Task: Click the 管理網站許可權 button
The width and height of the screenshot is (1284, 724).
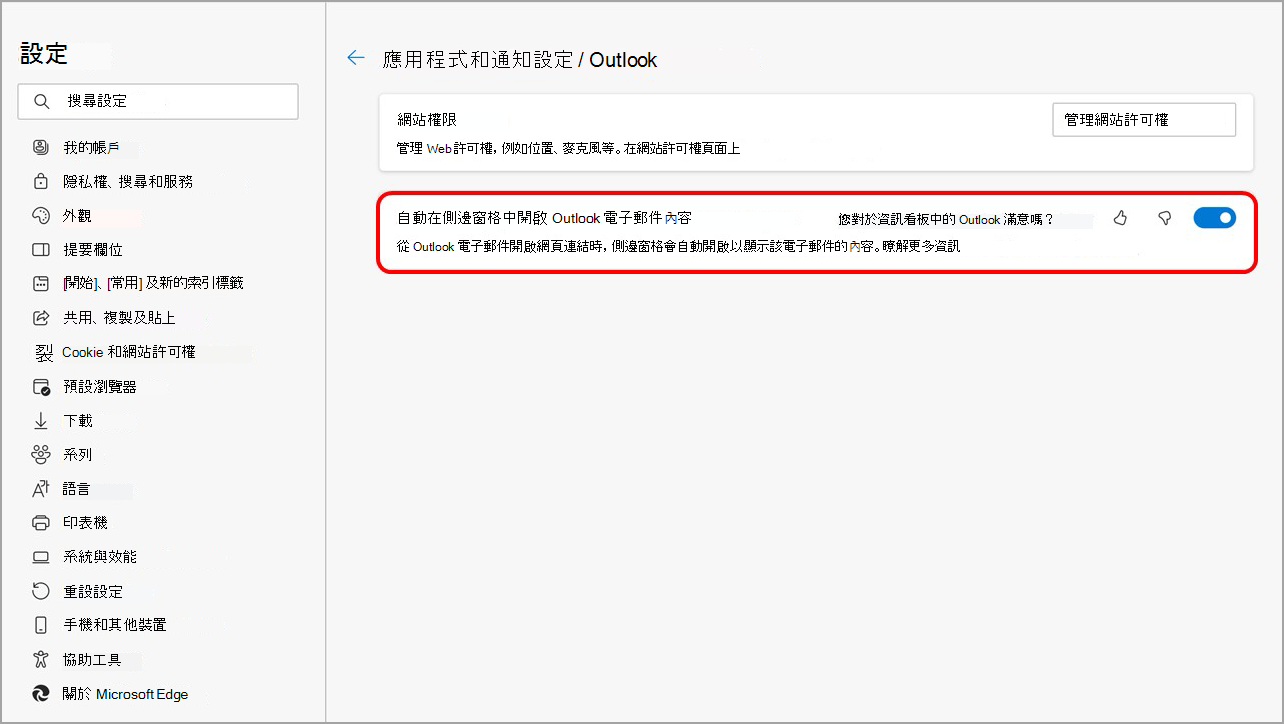Action: pos(1144,119)
